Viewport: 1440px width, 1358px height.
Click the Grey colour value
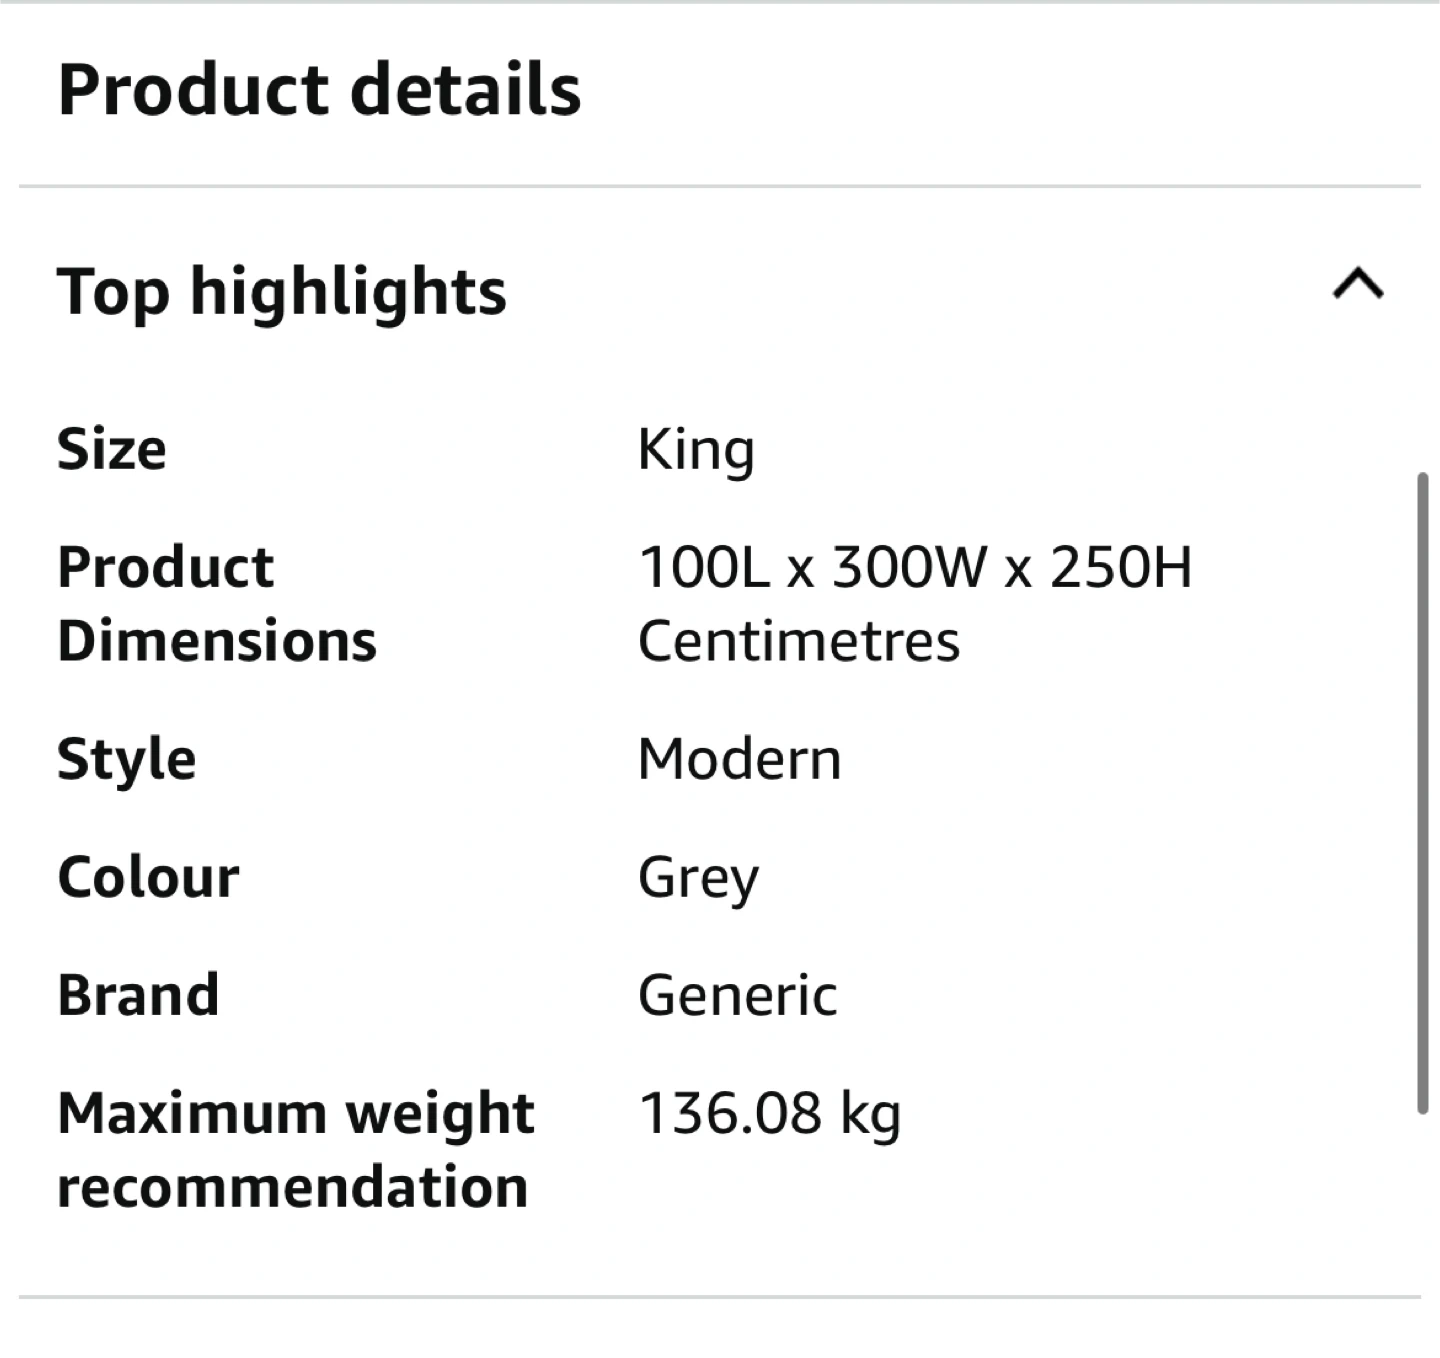click(x=698, y=879)
